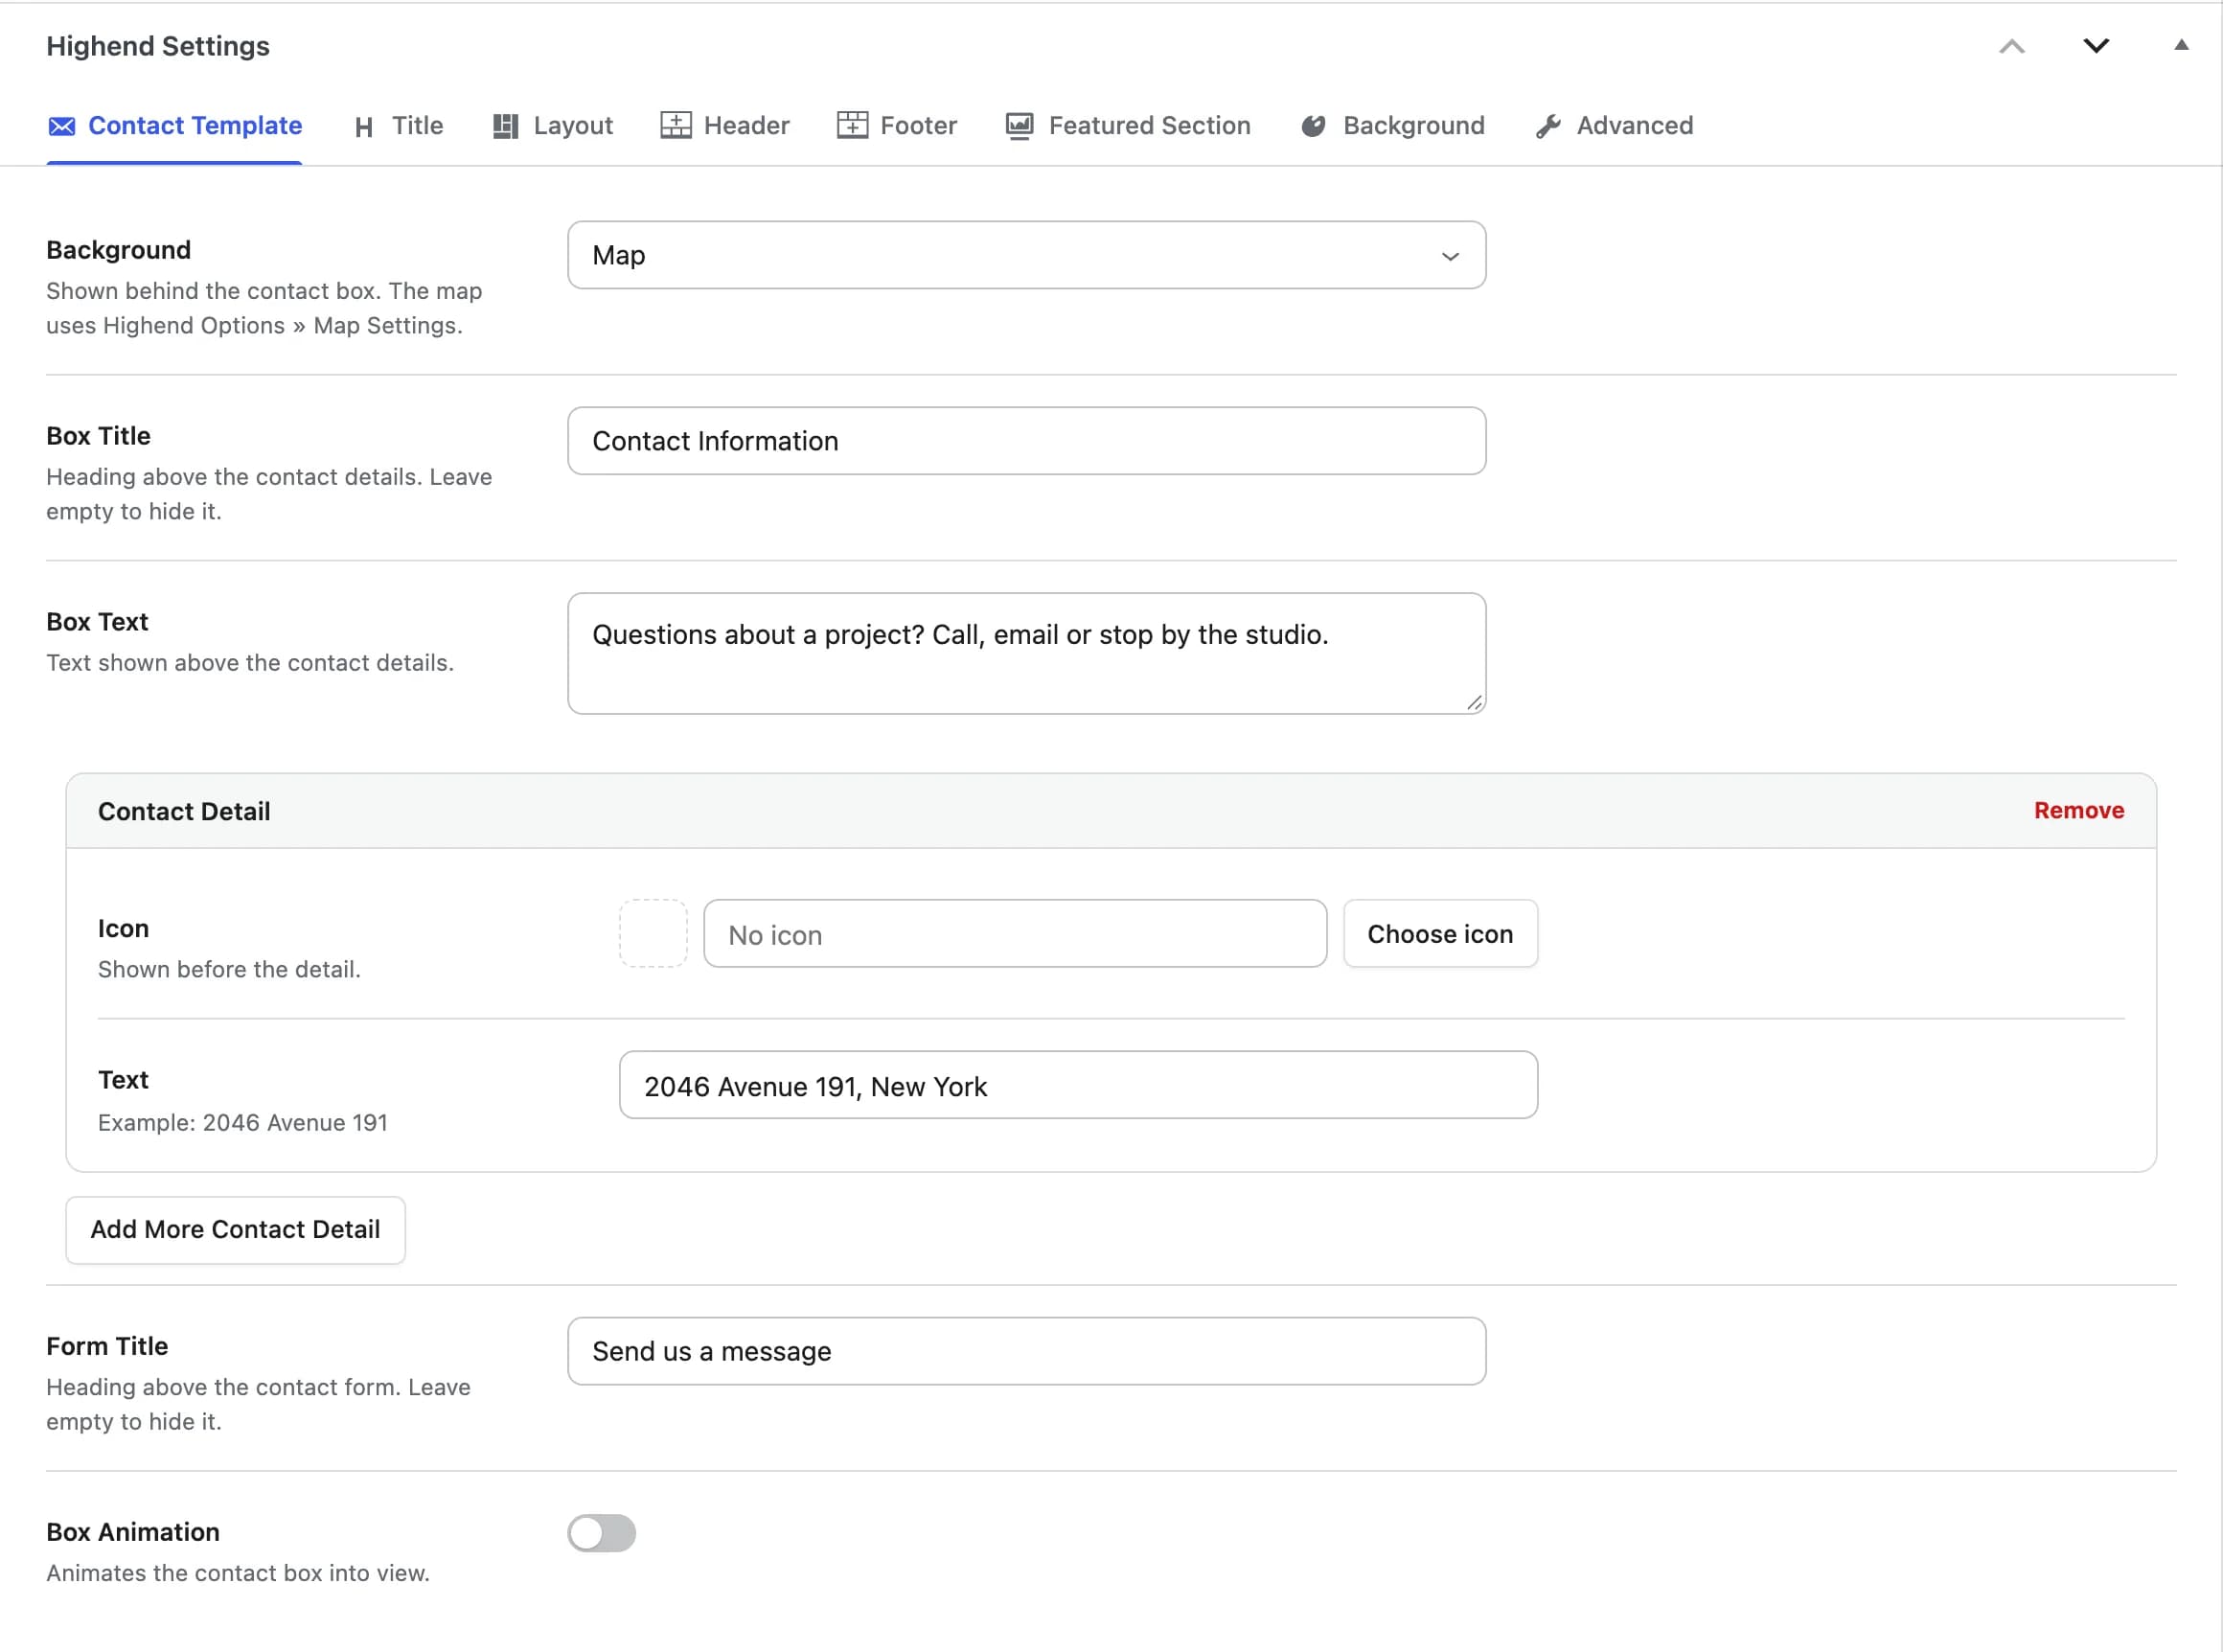Go to the Featured Section tab
Screen dimensions: 2223x1652
1128,126
